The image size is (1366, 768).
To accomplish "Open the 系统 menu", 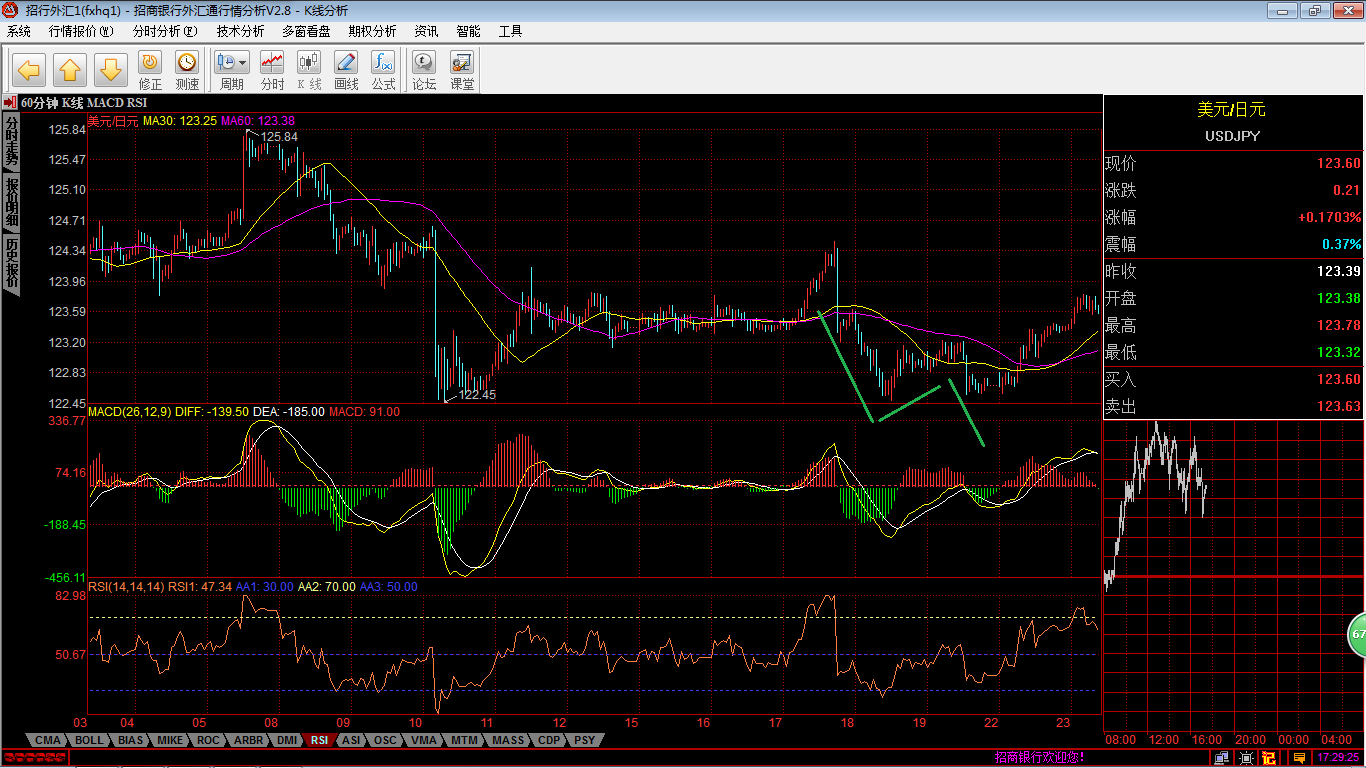I will coord(19,31).
